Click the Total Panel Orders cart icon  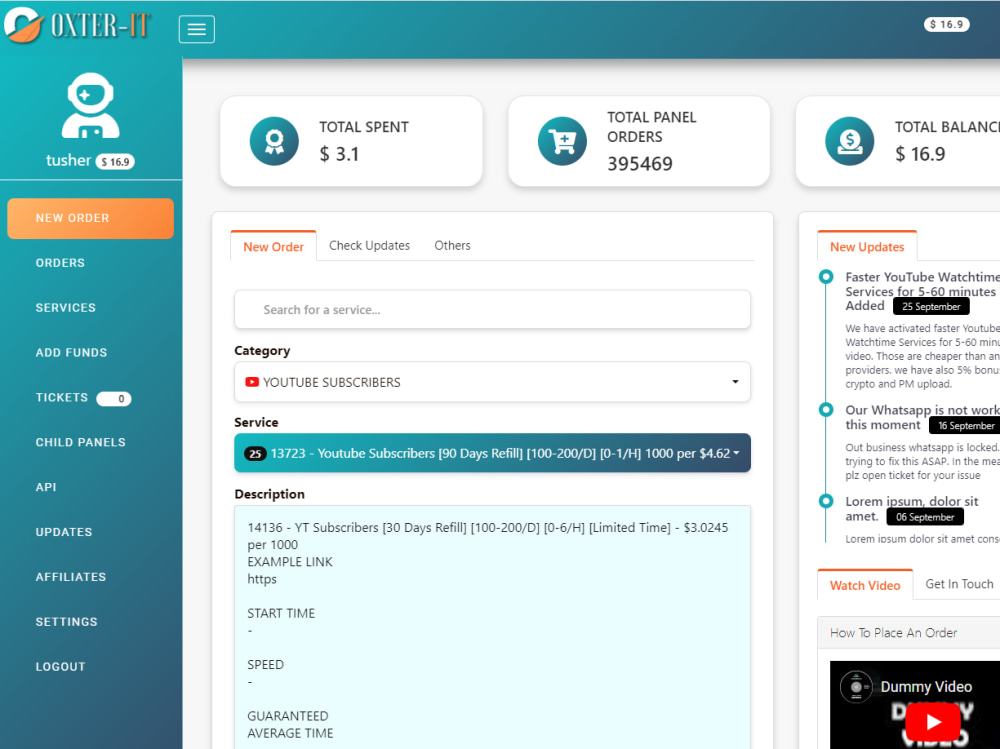tap(561, 141)
